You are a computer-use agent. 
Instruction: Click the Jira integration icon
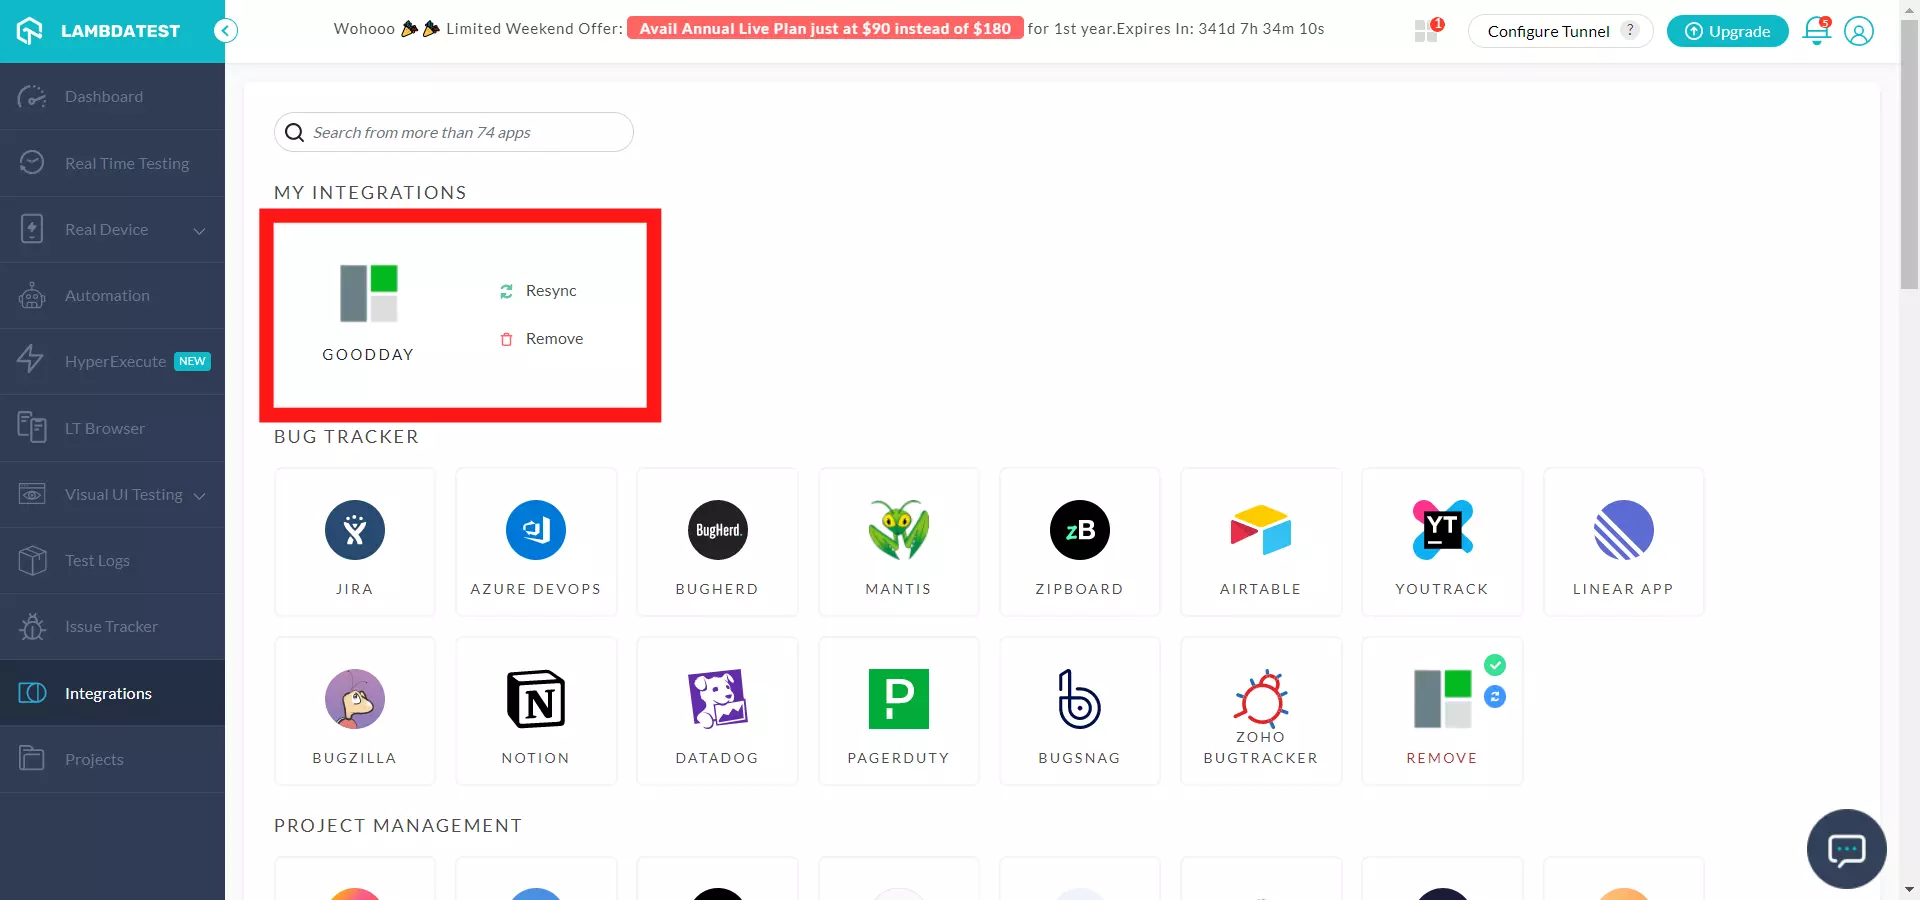click(x=354, y=530)
